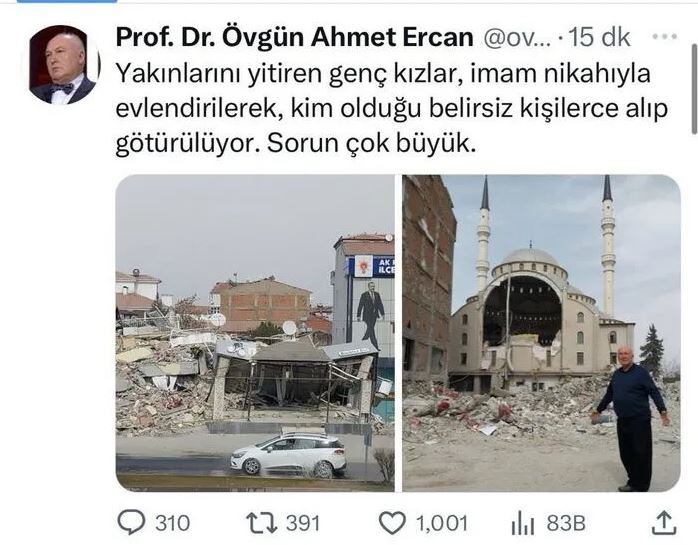
Task: Click the 15 dk timestamp
Action: click(600, 37)
